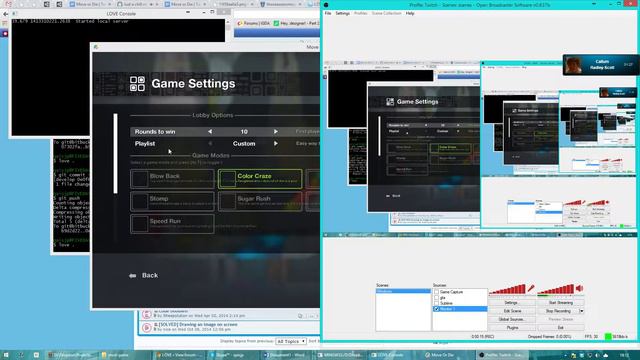The height and width of the screenshot is (360, 640).
Task: Click the Edit Scene button
Action: [x=511, y=311]
